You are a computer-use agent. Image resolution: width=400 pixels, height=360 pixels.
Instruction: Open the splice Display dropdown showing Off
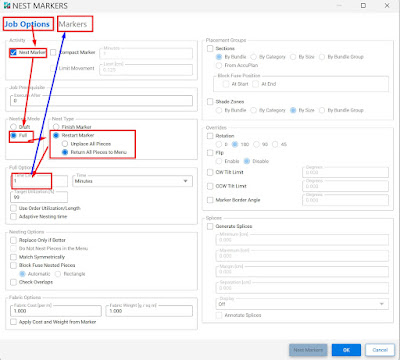(302, 304)
